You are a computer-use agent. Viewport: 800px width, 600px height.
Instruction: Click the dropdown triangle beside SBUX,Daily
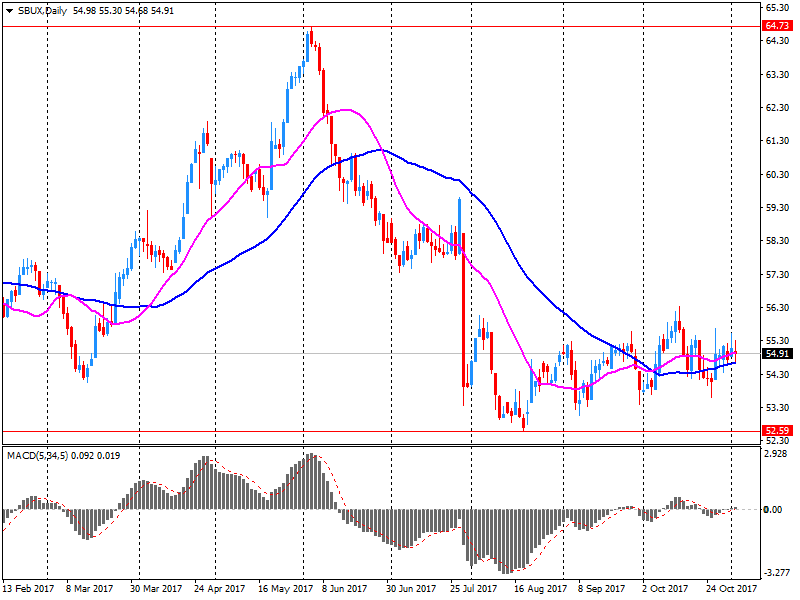[9, 11]
